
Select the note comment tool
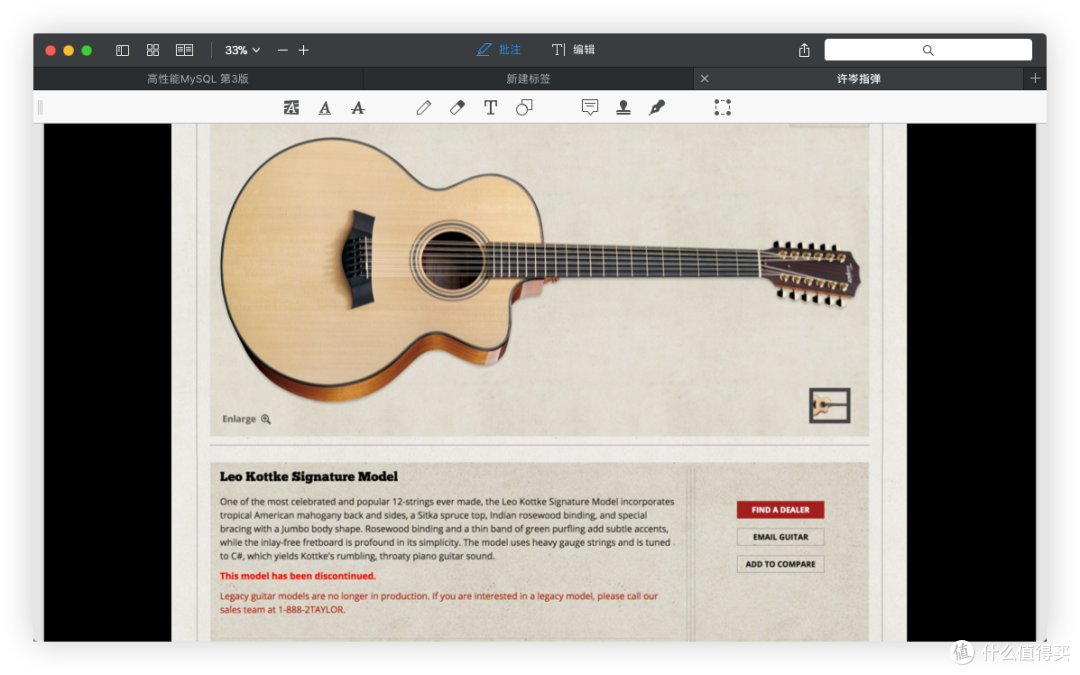[590, 107]
